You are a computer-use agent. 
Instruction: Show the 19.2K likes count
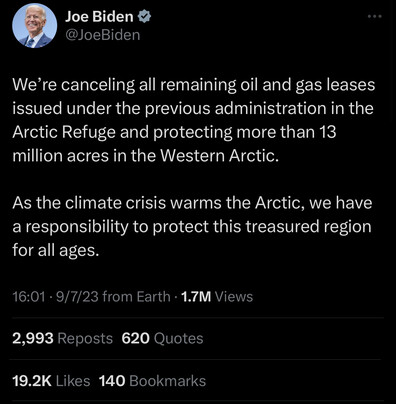32,381
